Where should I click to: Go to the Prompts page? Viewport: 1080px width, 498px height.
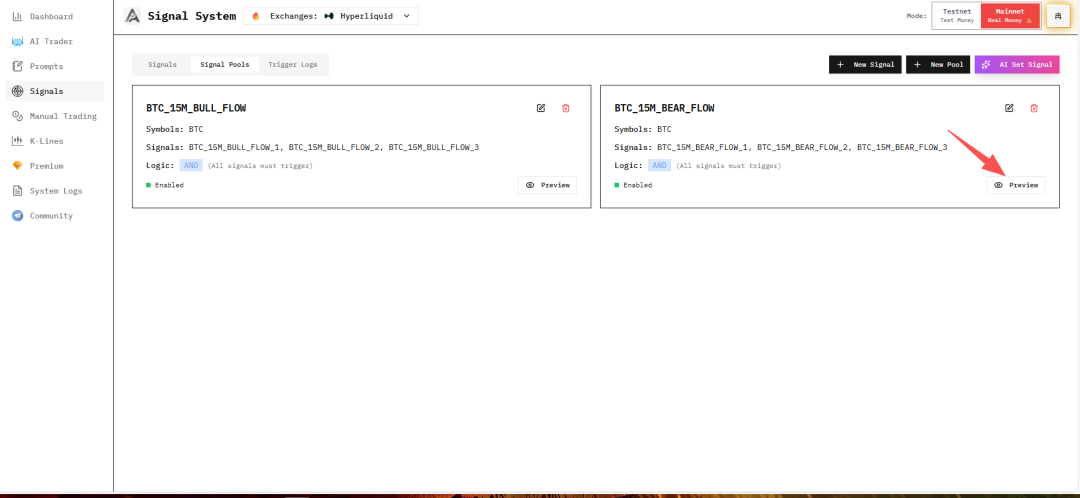[54, 66]
